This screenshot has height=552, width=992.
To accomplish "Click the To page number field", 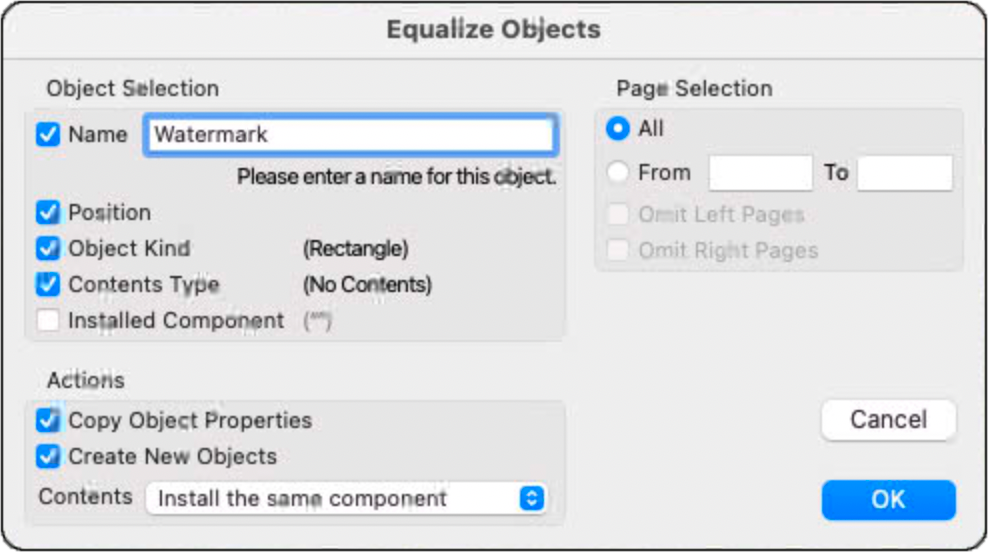I will (905, 173).
